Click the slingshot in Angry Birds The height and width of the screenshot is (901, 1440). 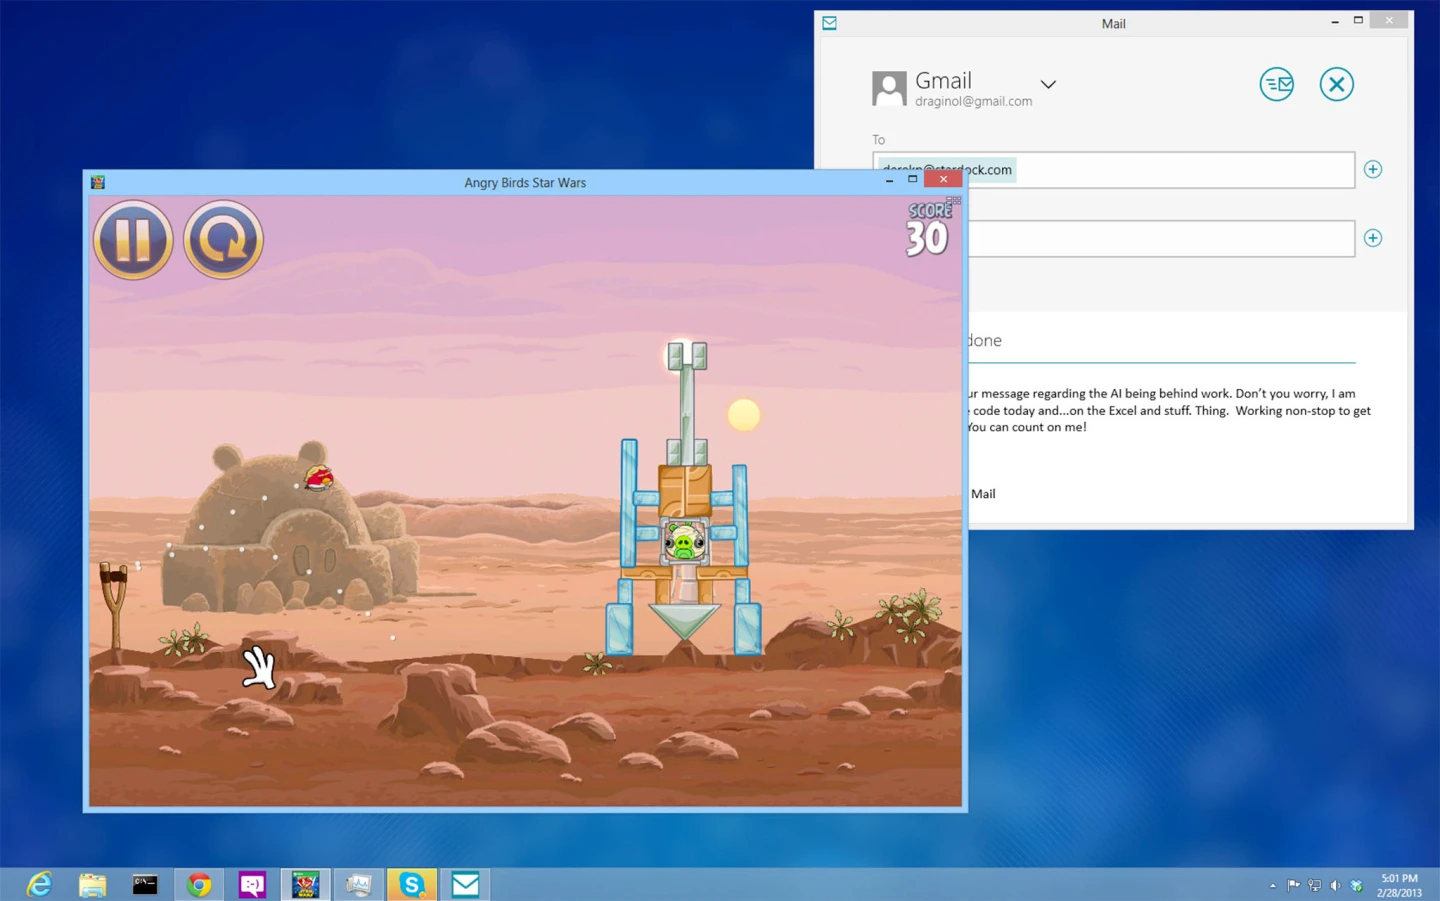click(x=116, y=605)
